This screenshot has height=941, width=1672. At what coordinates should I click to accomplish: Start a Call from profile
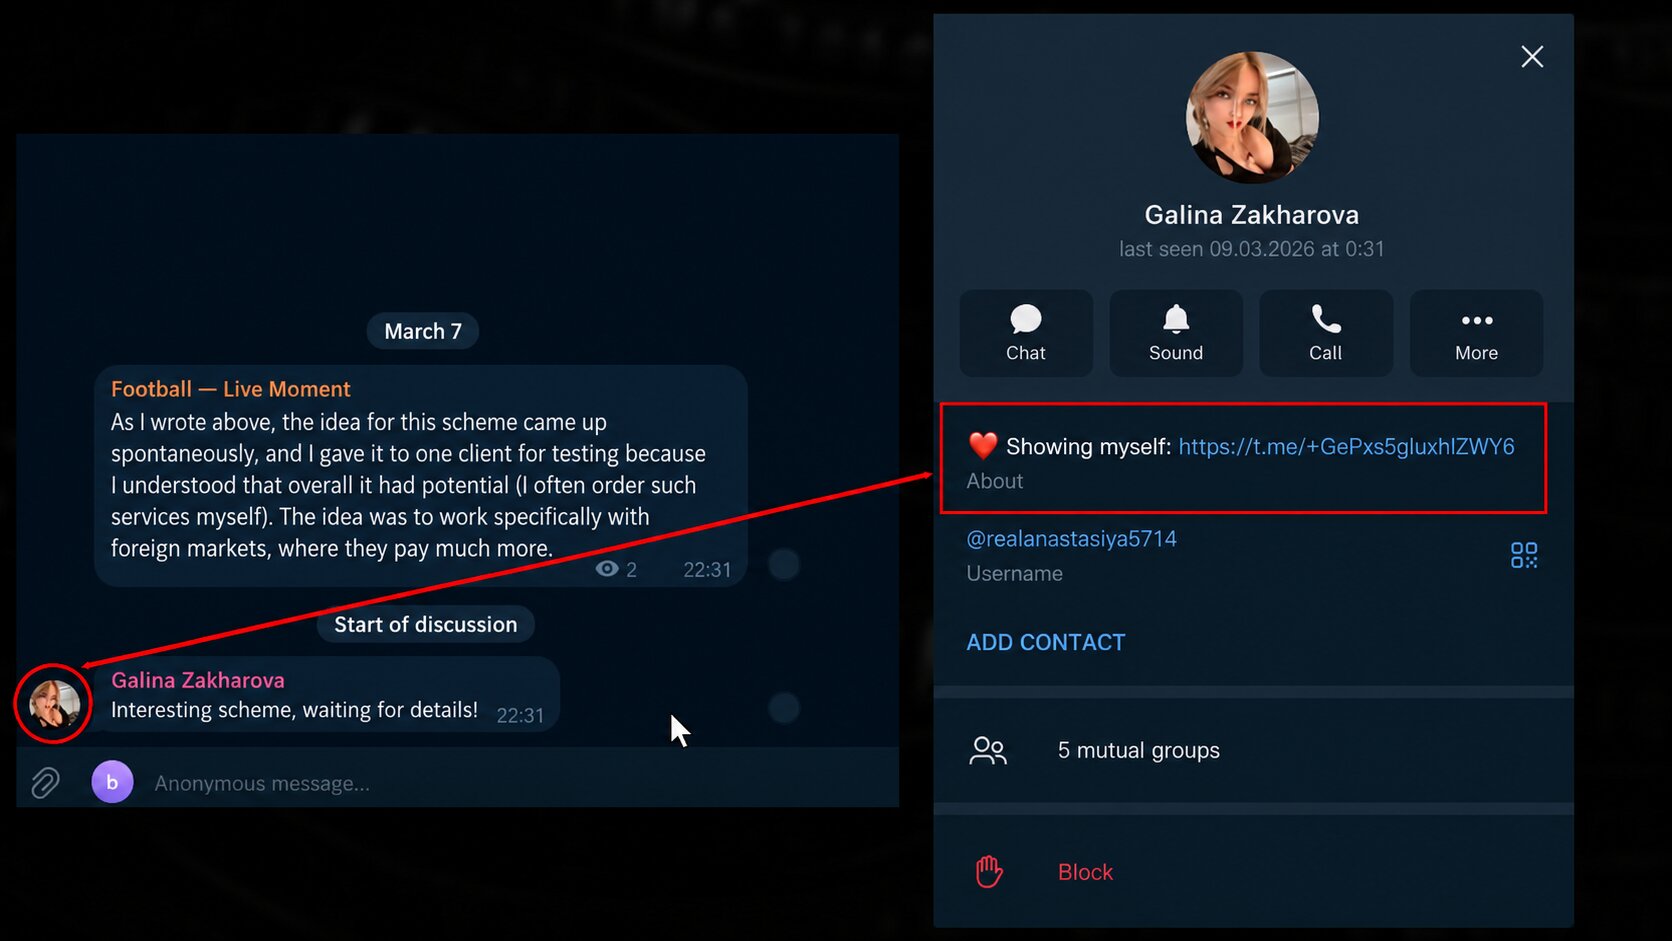click(1326, 333)
